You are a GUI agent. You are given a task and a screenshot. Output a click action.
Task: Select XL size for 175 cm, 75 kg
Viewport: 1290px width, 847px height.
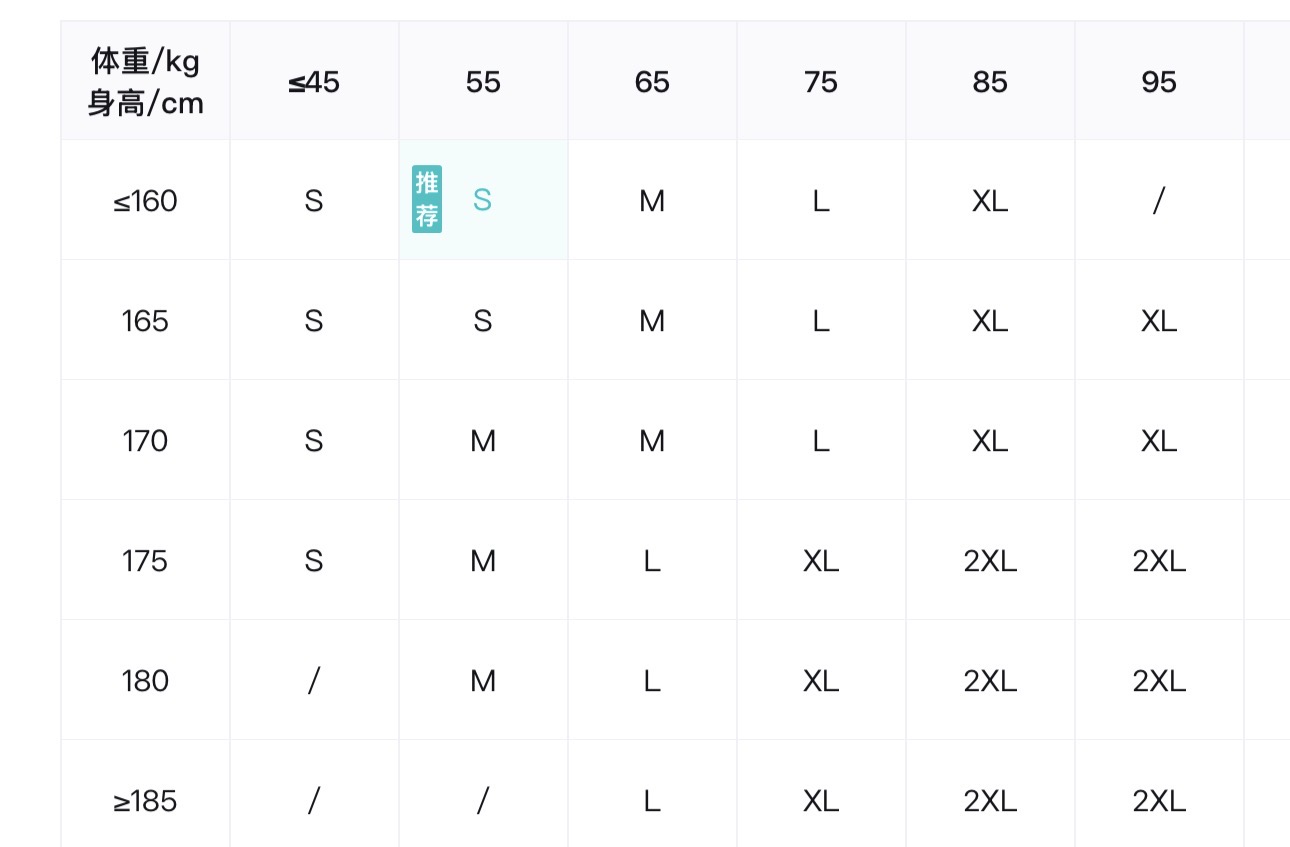click(821, 561)
